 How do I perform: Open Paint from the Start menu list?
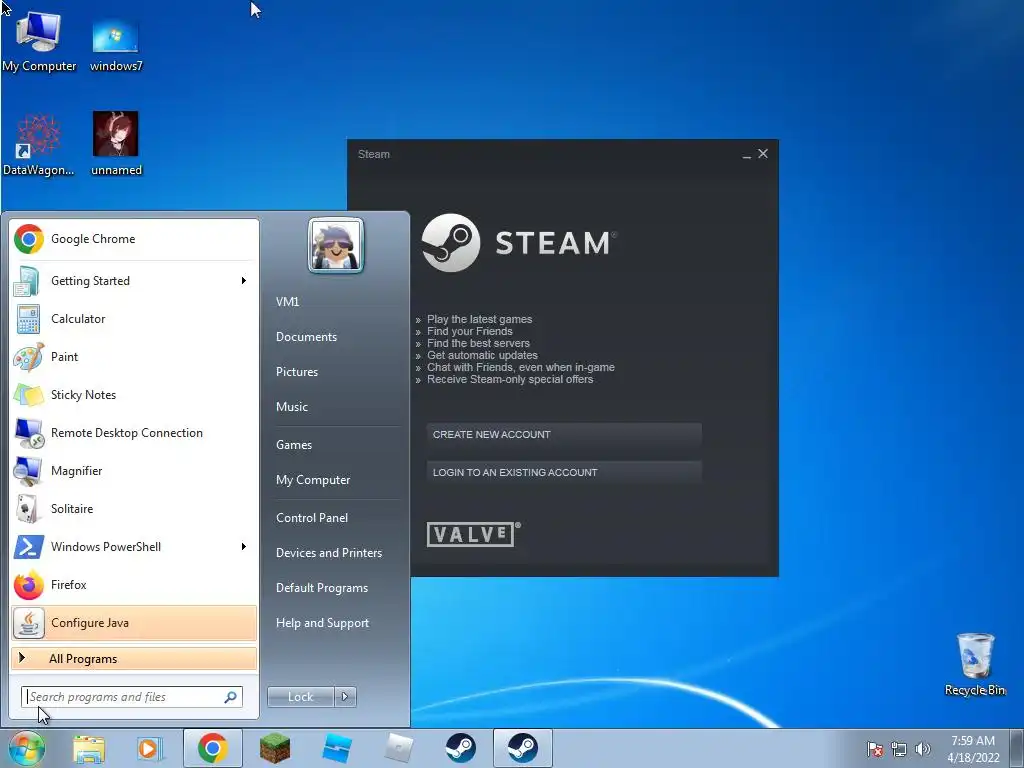click(x=134, y=357)
